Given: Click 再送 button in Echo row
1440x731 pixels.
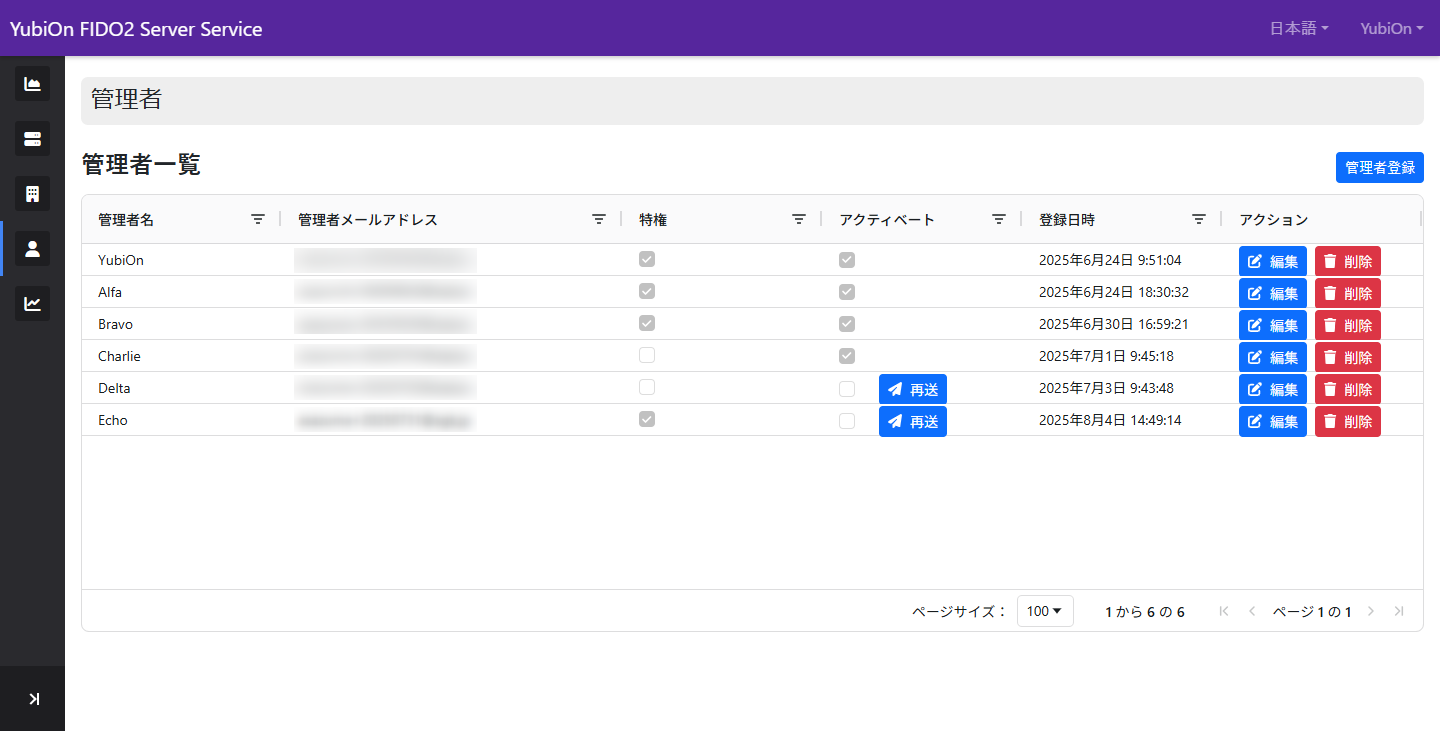Looking at the screenshot, I should coord(913,422).
